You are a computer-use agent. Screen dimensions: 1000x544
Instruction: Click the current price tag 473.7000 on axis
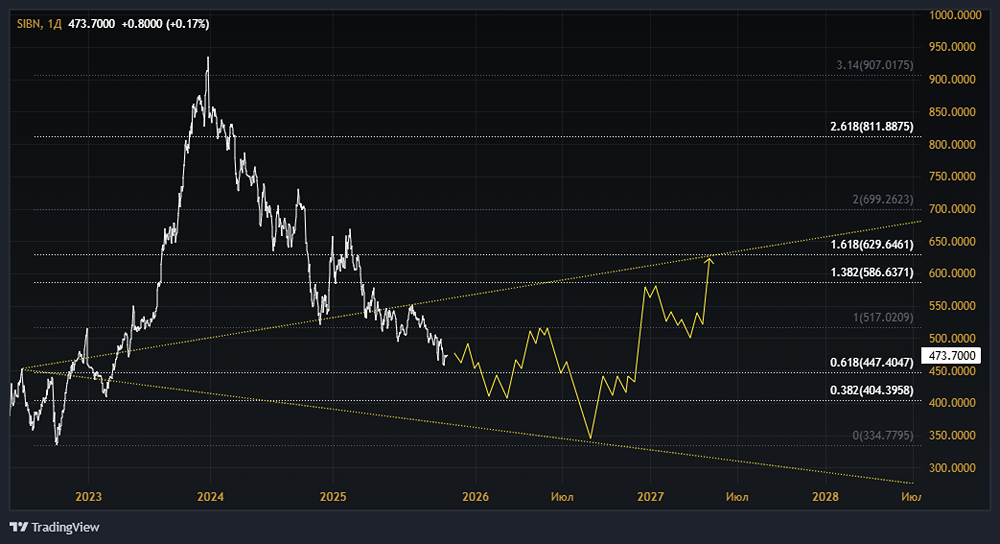[951, 355]
